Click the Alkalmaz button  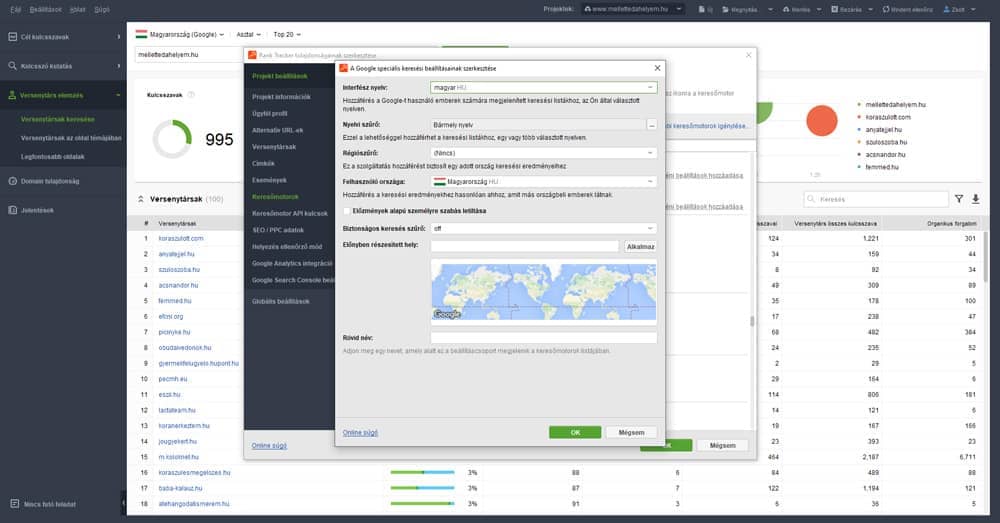[x=640, y=246]
